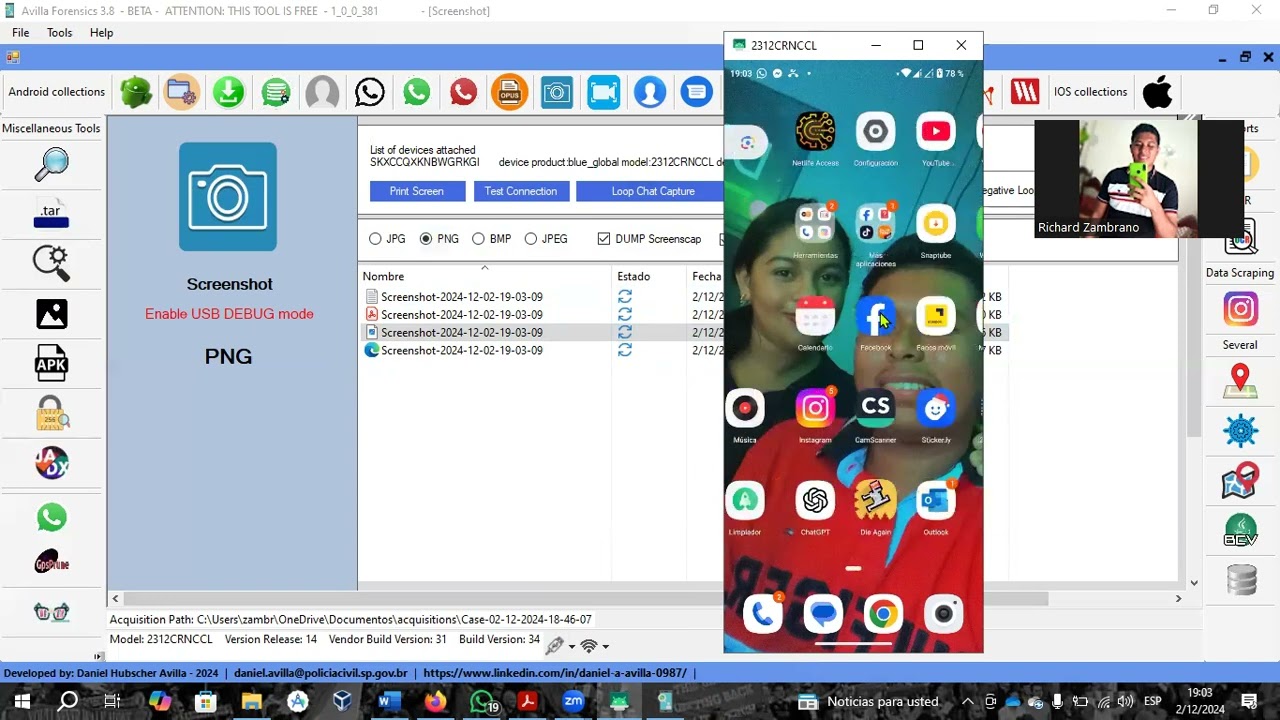Click the Windows Start button
This screenshot has height=720, width=1280.
pos(22,702)
